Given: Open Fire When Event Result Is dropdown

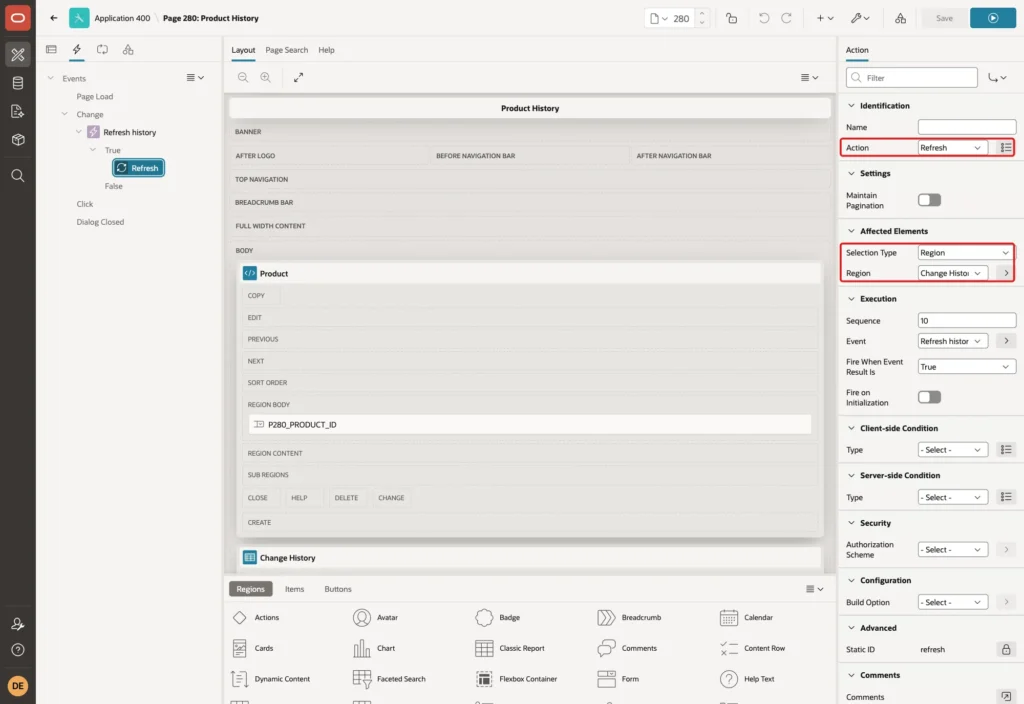Looking at the screenshot, I should point(966,366).
